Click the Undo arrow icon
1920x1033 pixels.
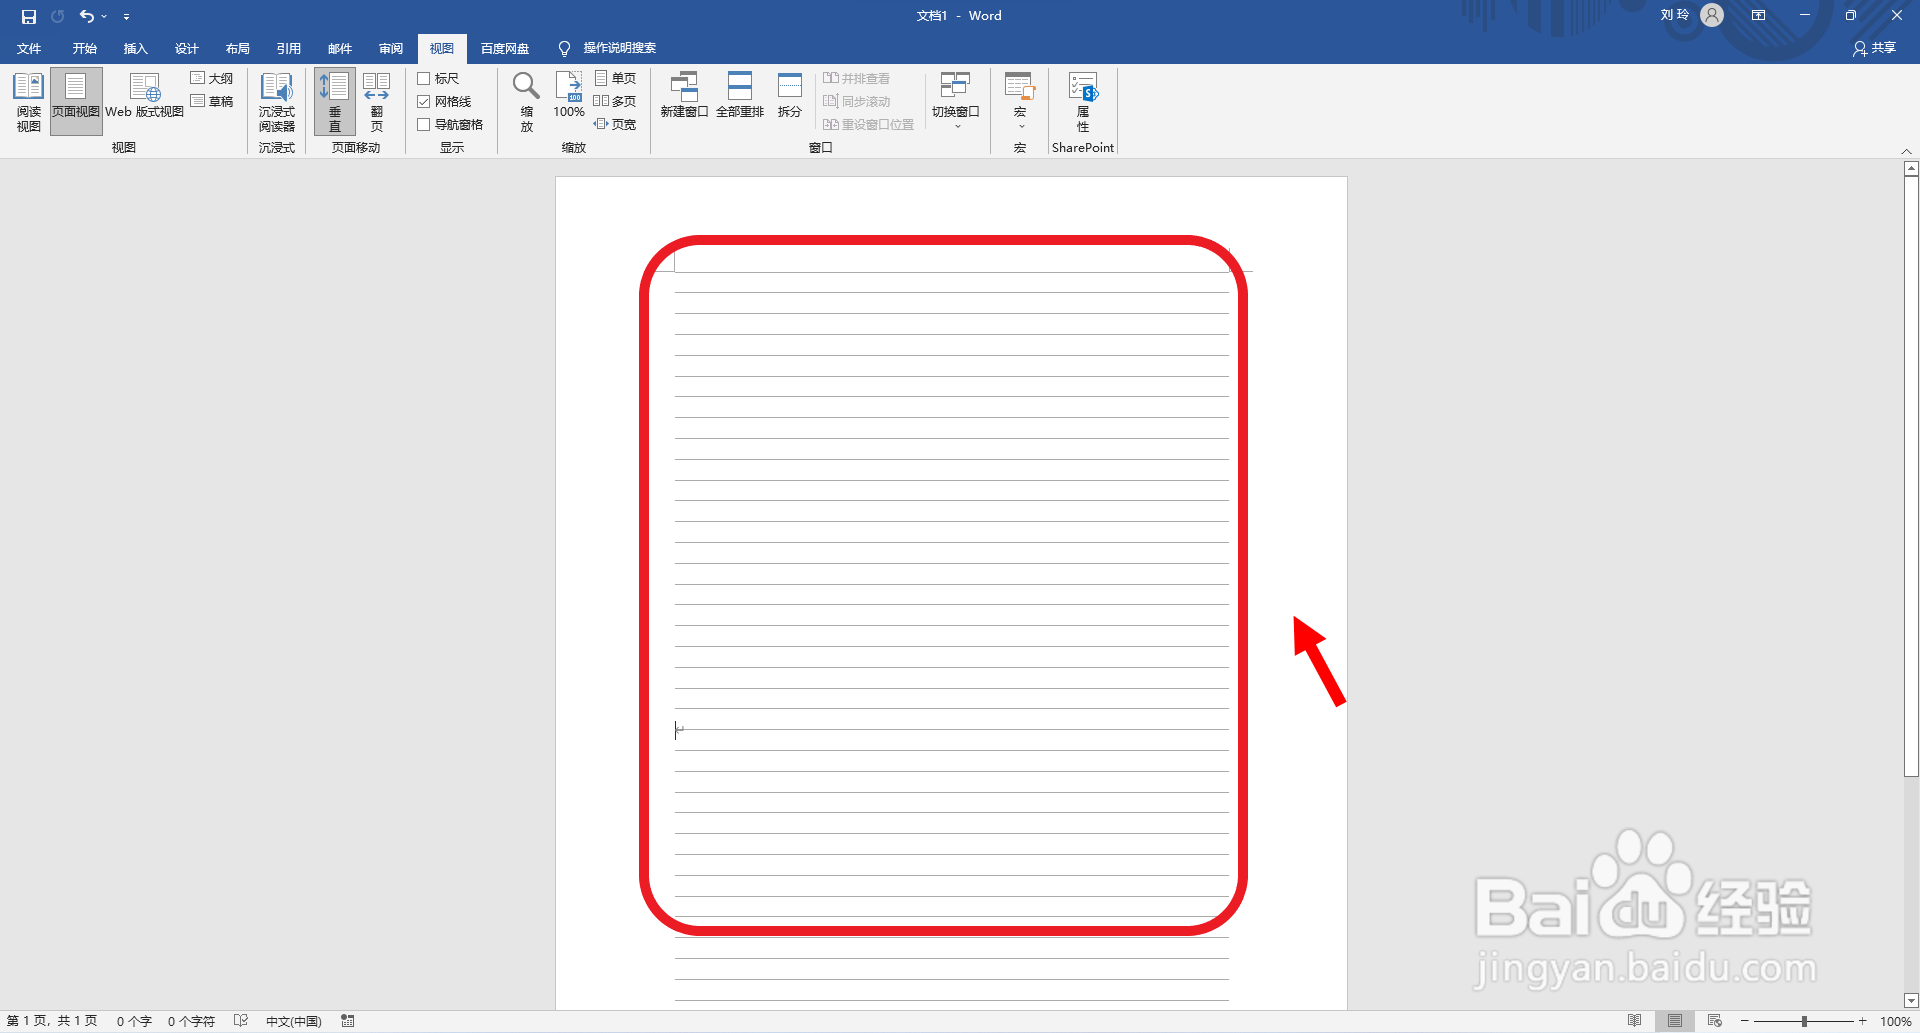(86, 16)
